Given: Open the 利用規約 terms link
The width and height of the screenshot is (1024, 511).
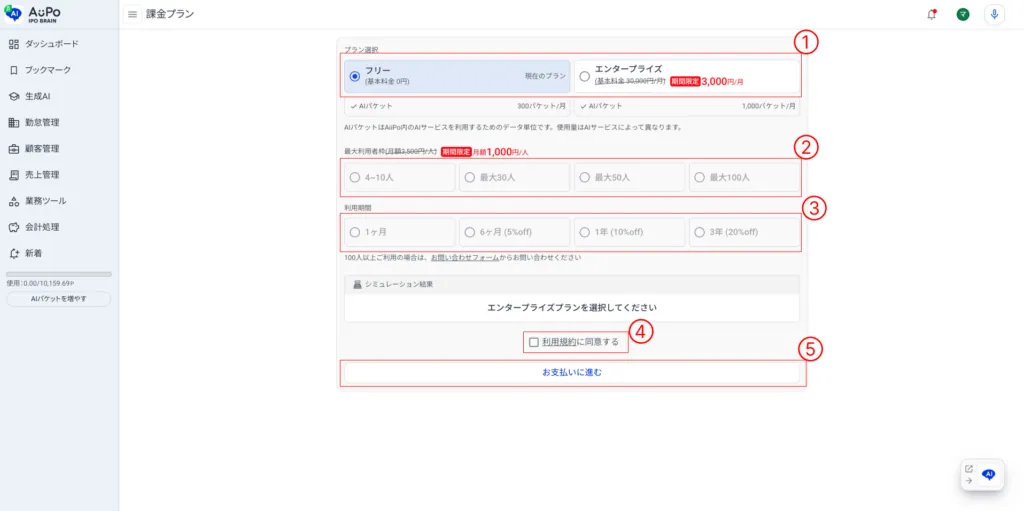Looking at the screenshot, I should tap(559, 342).
